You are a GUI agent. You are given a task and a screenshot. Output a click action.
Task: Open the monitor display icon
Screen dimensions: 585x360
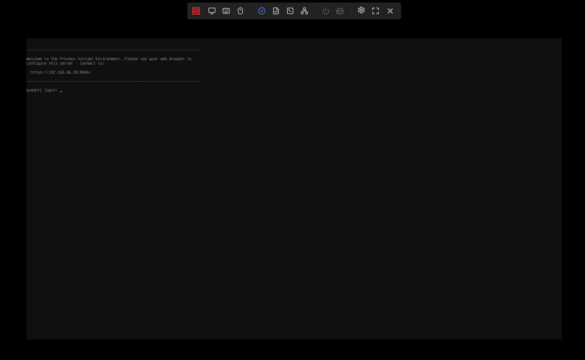tap(212, 11)
